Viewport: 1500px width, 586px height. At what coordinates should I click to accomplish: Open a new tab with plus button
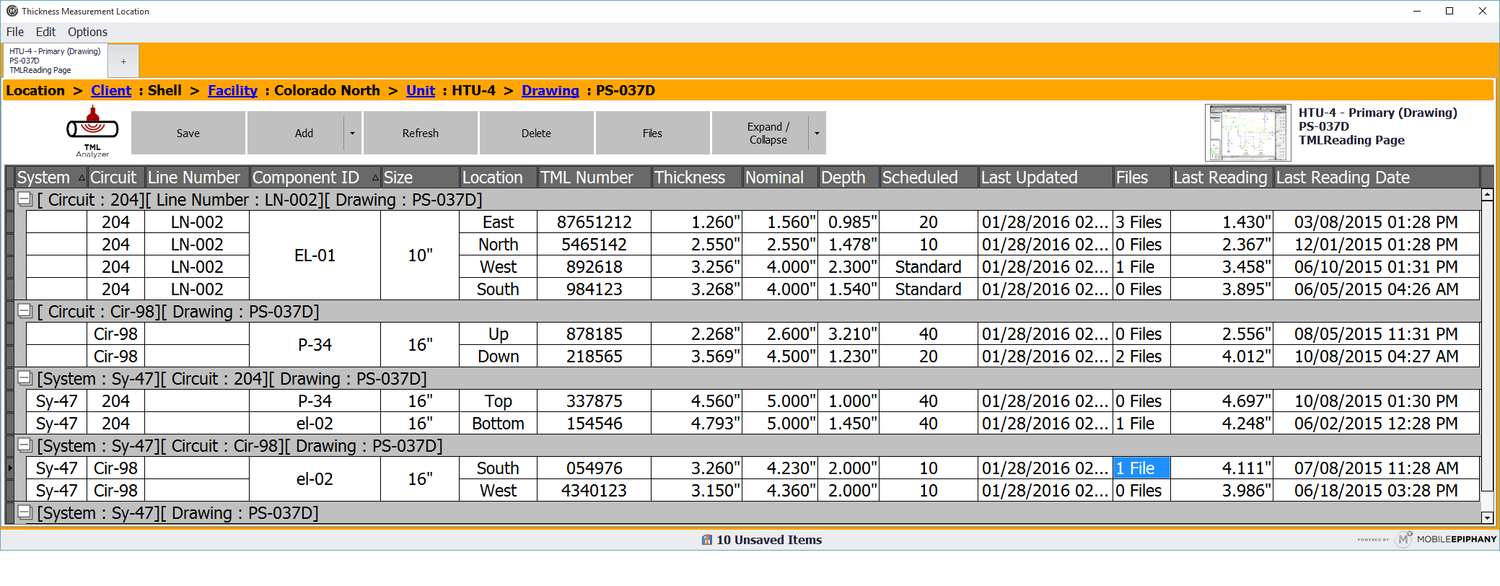click(123, 61)
